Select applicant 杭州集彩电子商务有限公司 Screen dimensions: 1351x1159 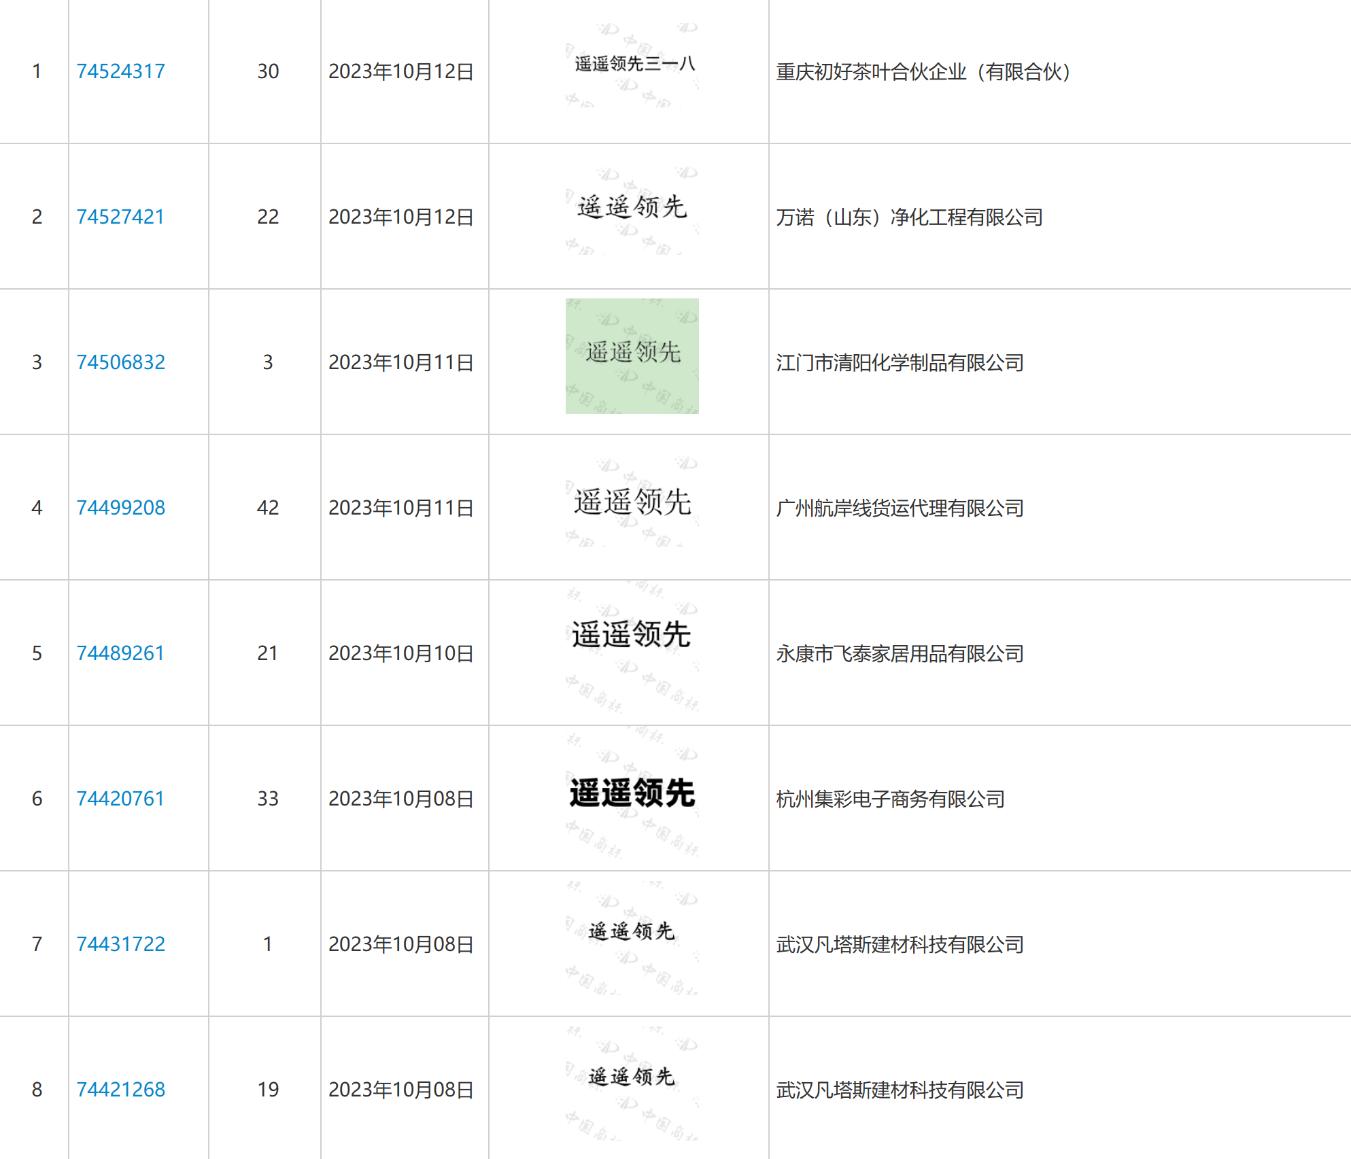891,799
